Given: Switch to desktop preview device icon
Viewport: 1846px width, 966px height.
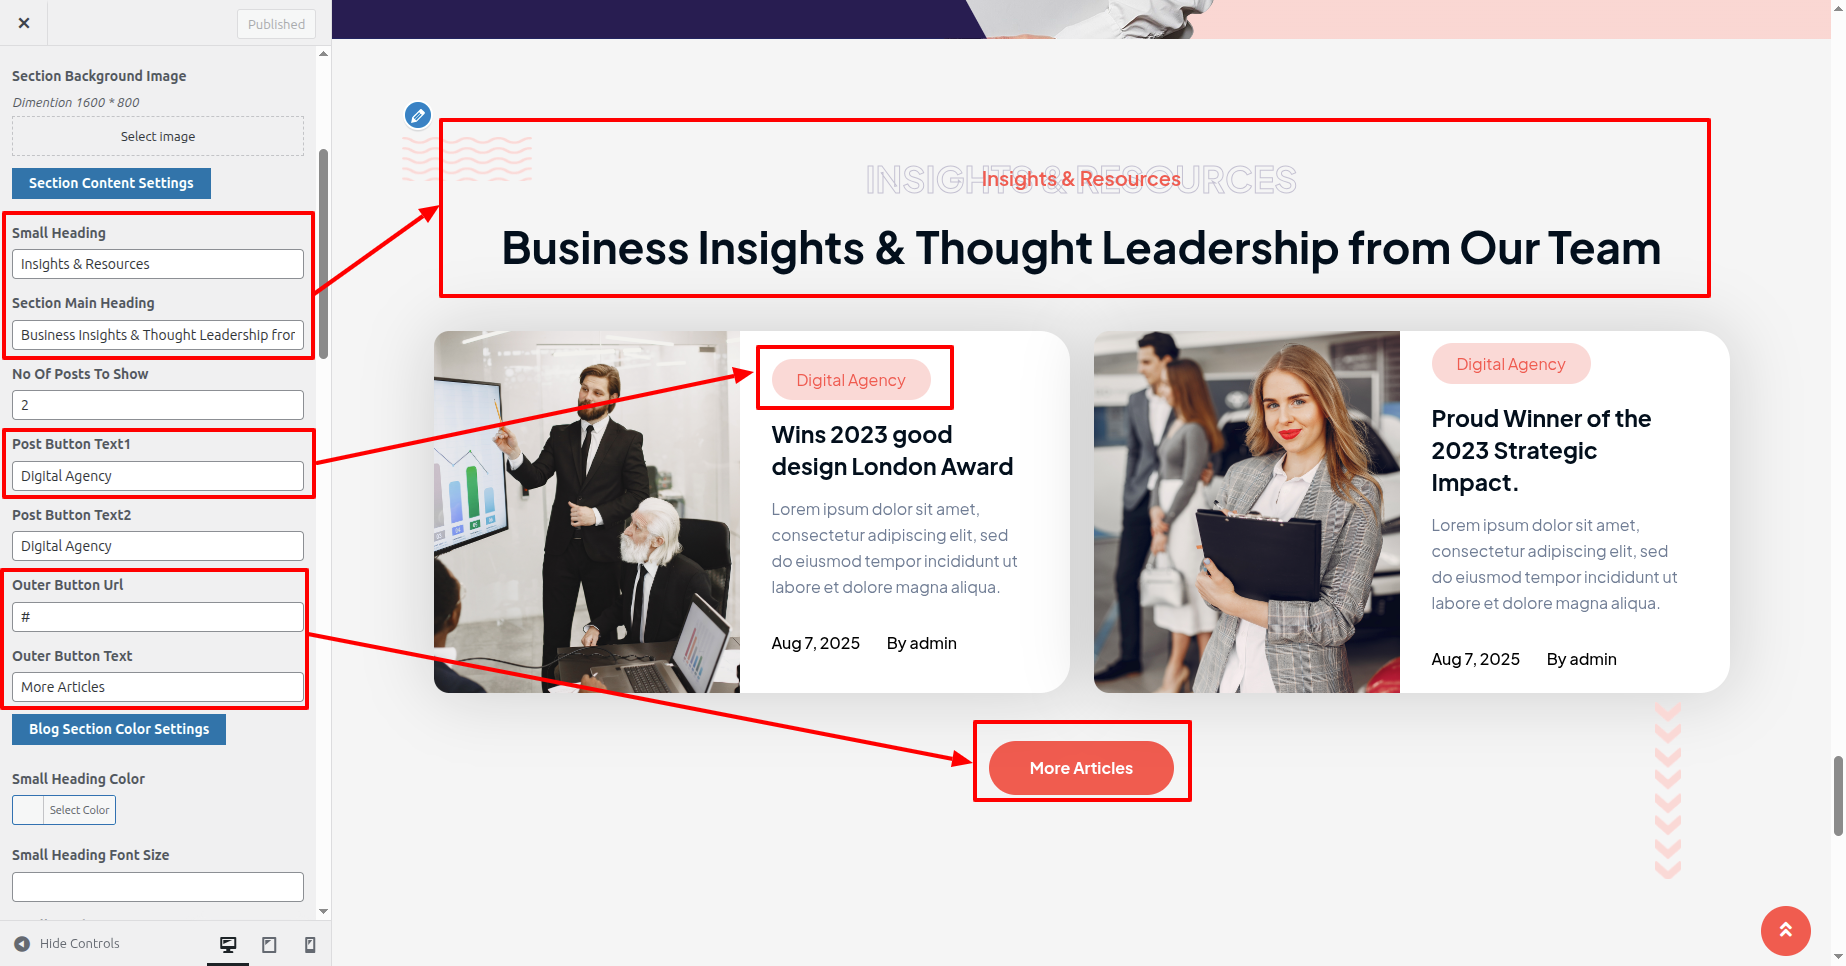Looking at the screenshot, I should pyautogui.click(x=228, y=944).
